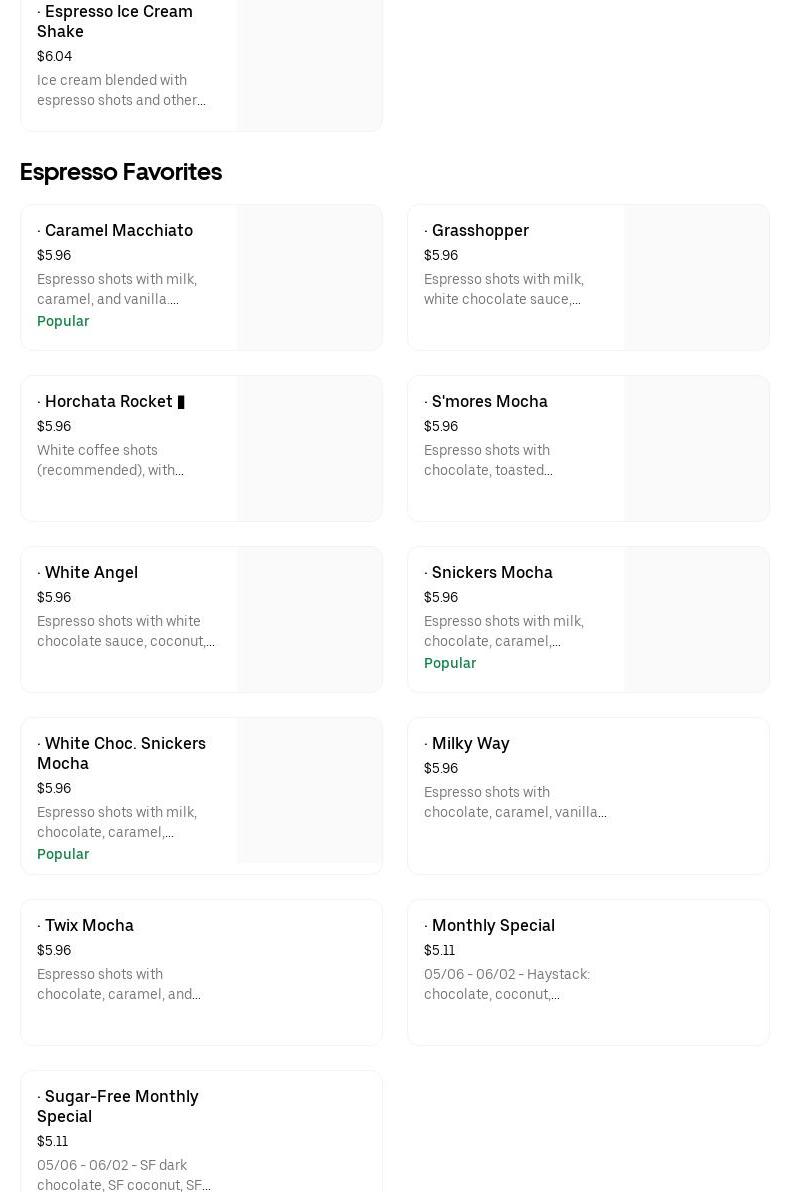Click the Grasshopper drink title

tap(479, 230)
